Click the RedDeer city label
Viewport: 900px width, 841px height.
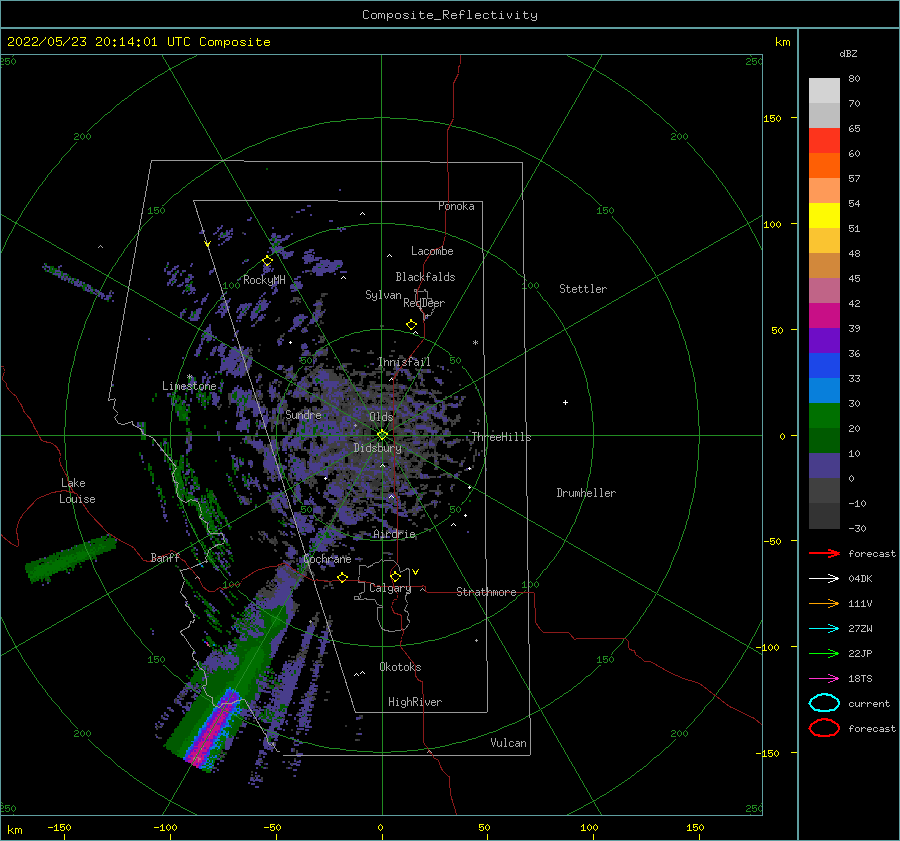click(424, 303)
